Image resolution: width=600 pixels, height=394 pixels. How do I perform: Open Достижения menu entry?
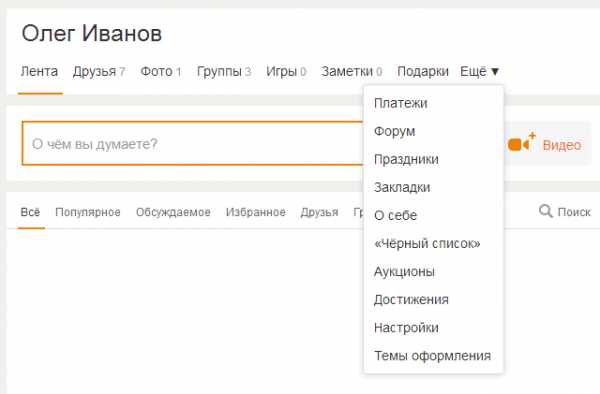click(411, 300)
